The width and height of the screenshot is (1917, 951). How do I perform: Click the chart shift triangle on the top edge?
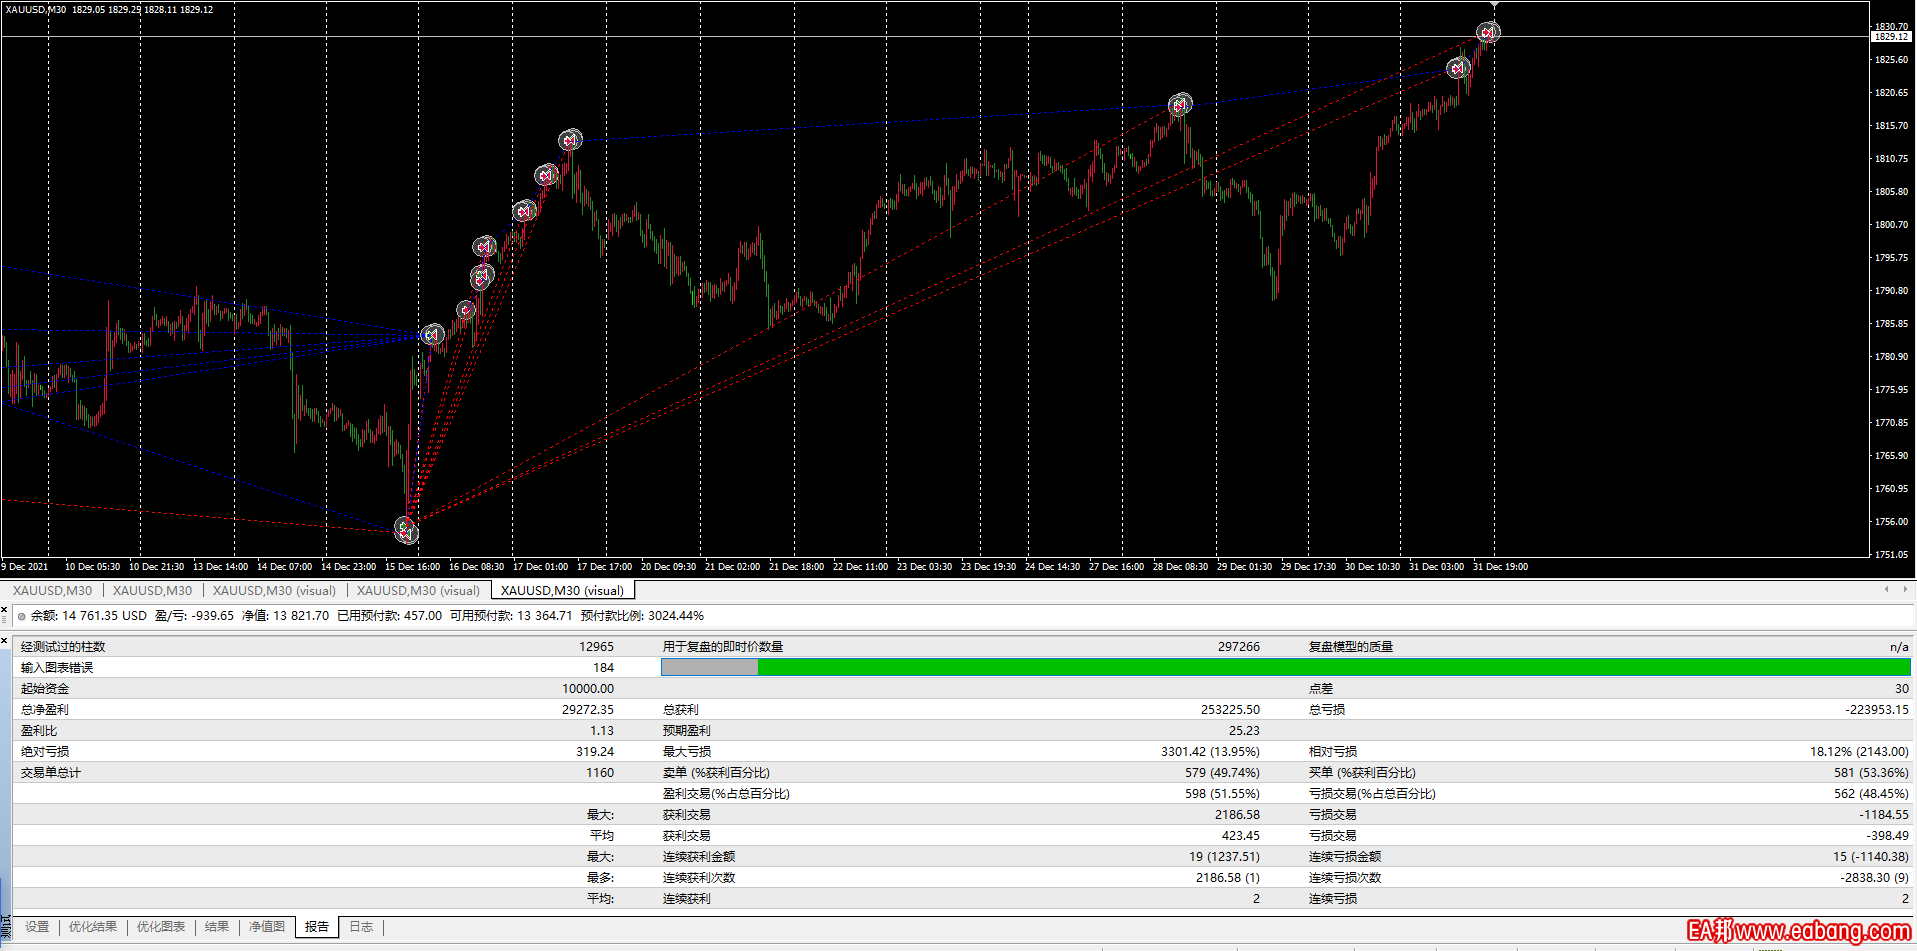coord(1494,5)
